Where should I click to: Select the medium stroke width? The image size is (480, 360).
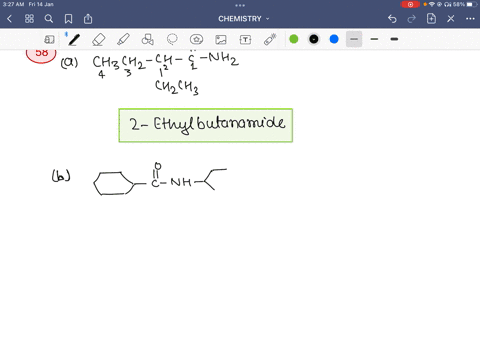coord(374,39)
